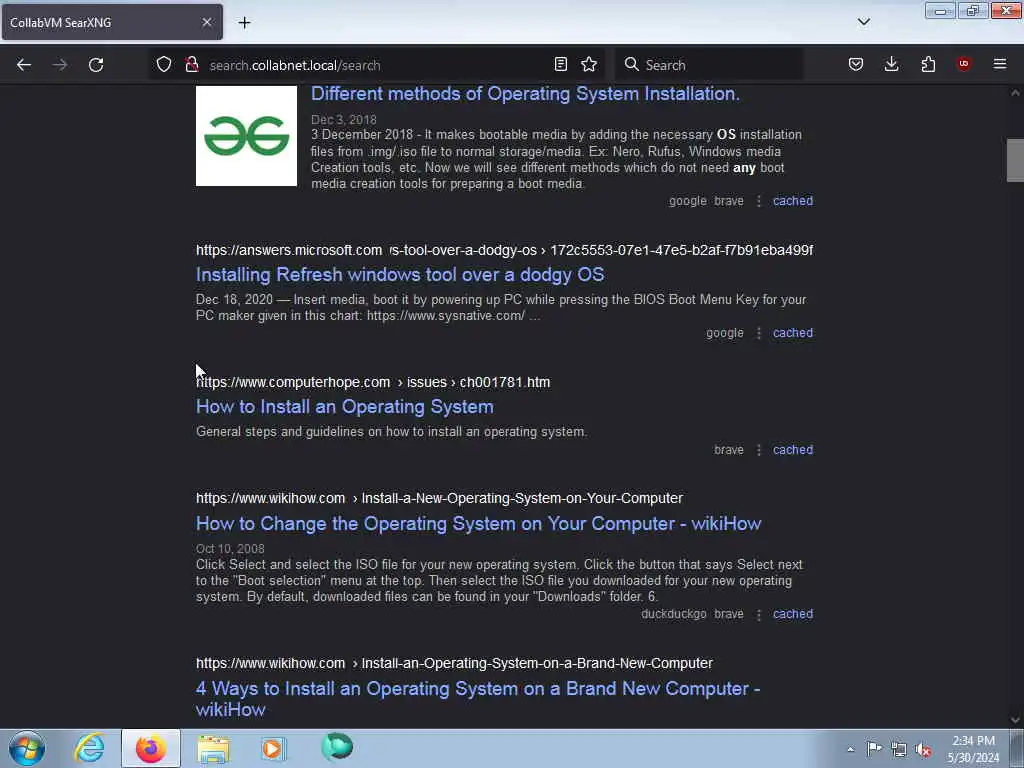Click the answers.microsoft.com result URL

coord(504,250)
